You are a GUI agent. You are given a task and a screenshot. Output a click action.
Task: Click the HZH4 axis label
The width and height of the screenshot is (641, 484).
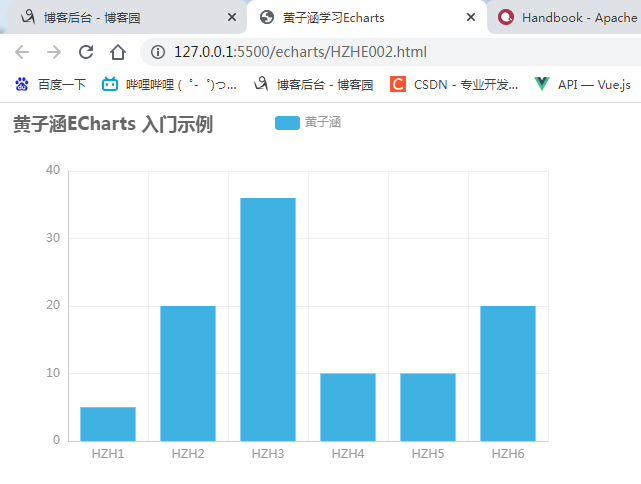coord(348,454)
